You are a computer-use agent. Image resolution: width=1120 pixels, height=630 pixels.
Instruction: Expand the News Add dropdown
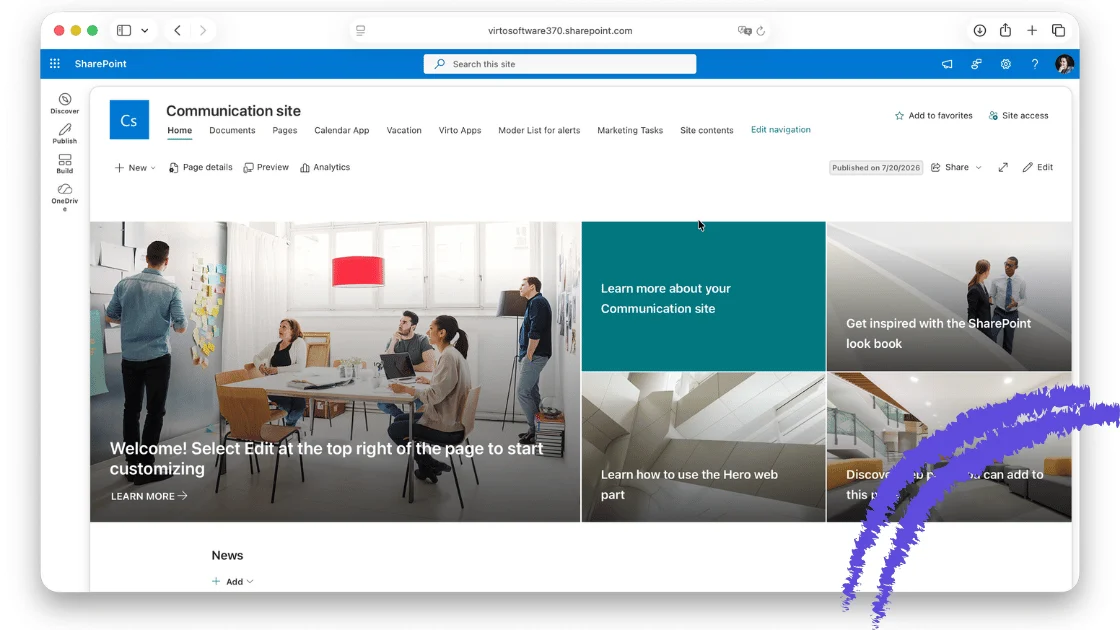(x=233, y=581)
